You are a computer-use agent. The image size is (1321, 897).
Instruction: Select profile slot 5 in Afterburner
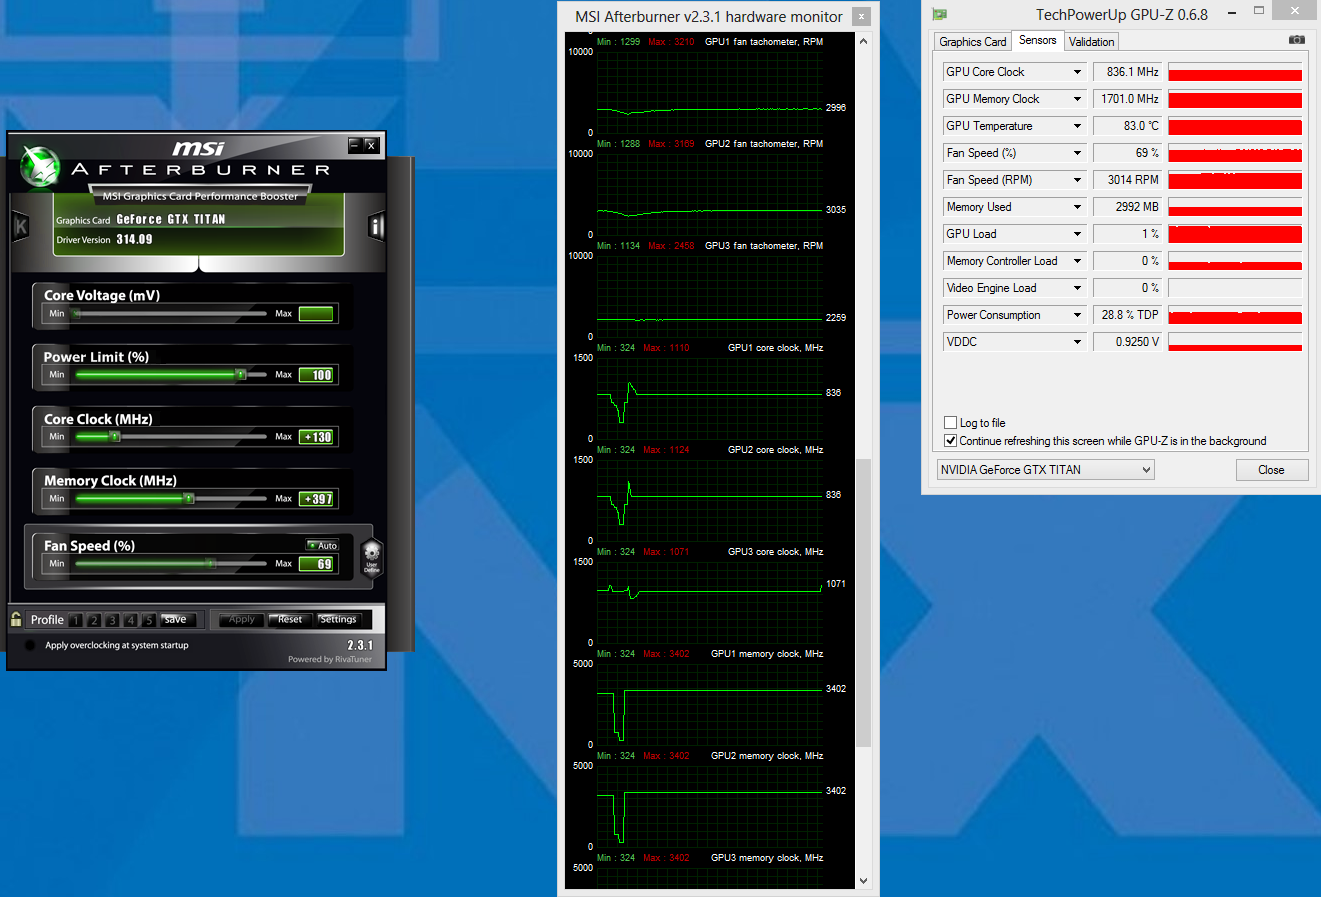(148, 620)
